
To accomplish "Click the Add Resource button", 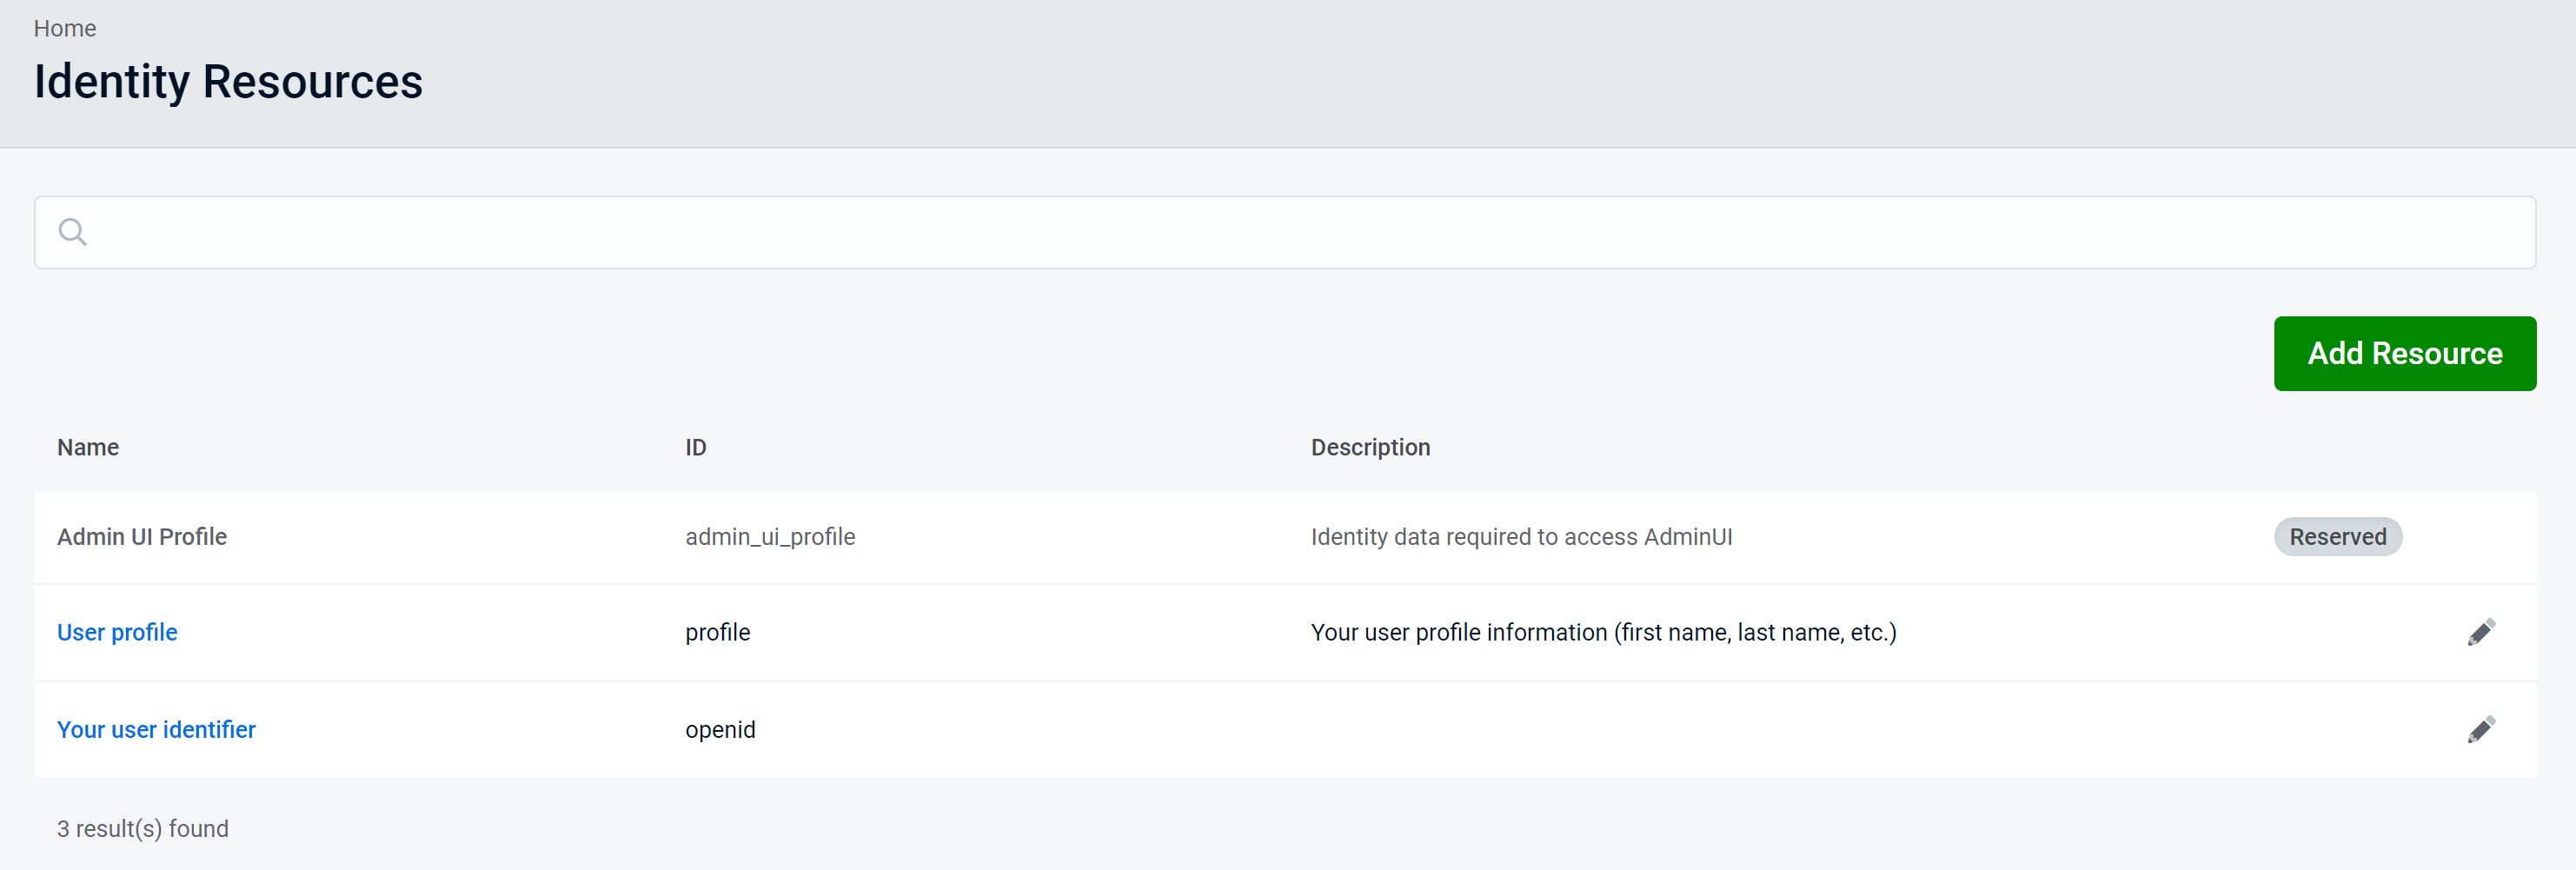I will click(x=2404, y=353).
